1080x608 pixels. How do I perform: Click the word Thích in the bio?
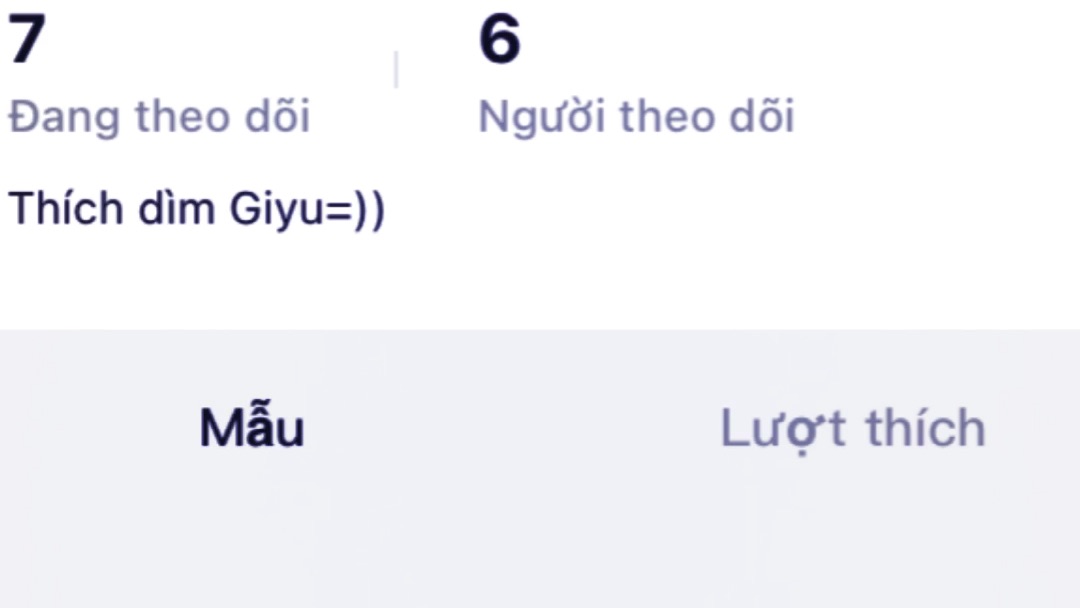coord(65,208)
